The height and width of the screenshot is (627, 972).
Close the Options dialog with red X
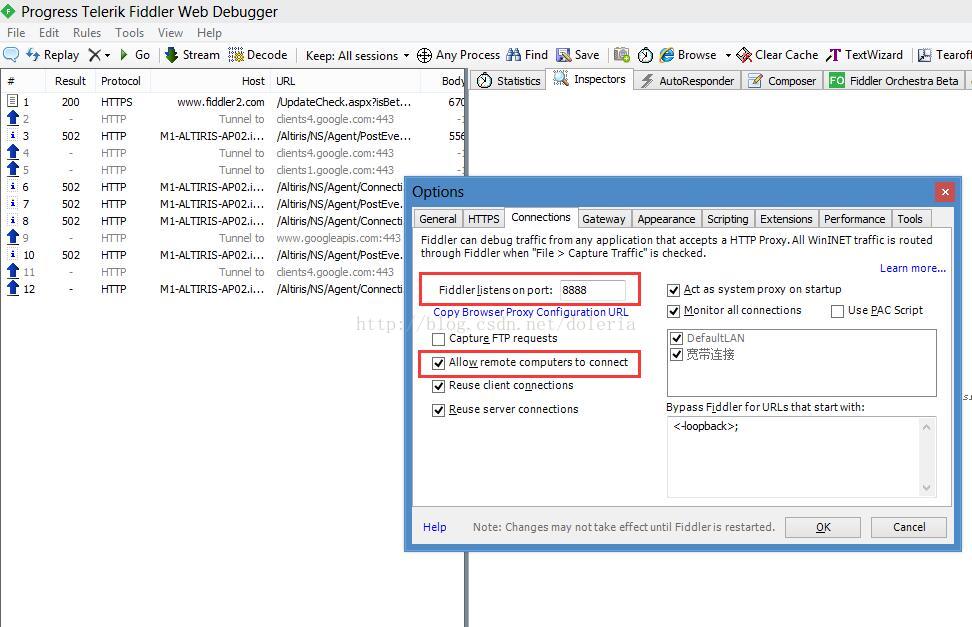click(945, 192)
